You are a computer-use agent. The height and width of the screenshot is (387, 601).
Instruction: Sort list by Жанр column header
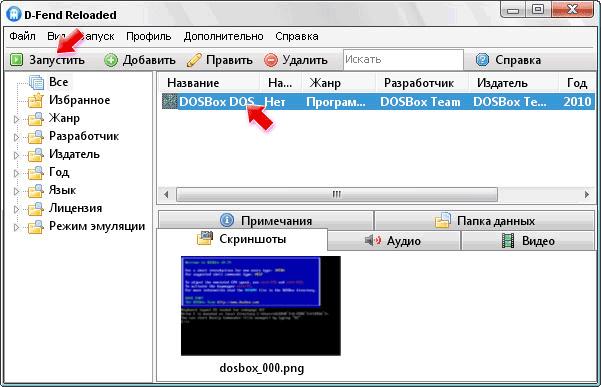click(339, 83)
